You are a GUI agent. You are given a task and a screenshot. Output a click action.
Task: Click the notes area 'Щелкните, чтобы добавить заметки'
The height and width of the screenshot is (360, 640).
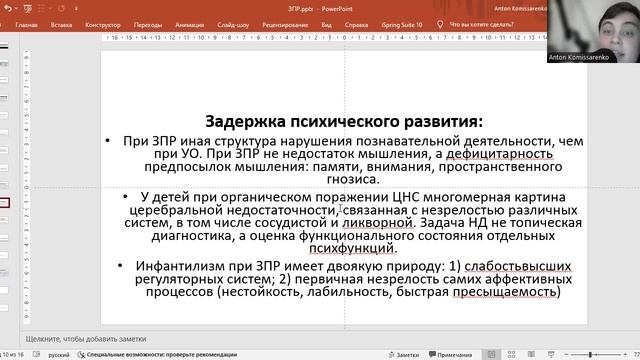tap(86, 339)
